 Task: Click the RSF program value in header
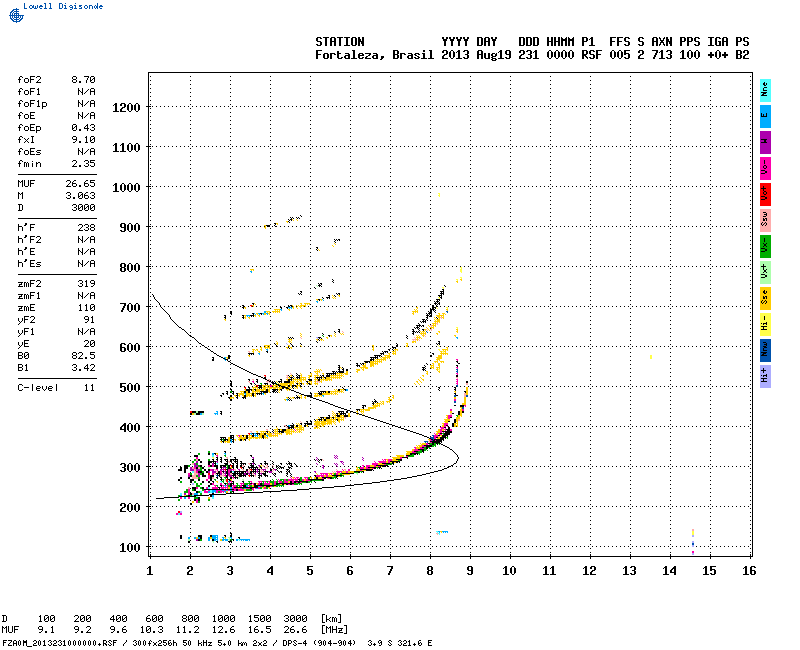(x=591, y=55)
